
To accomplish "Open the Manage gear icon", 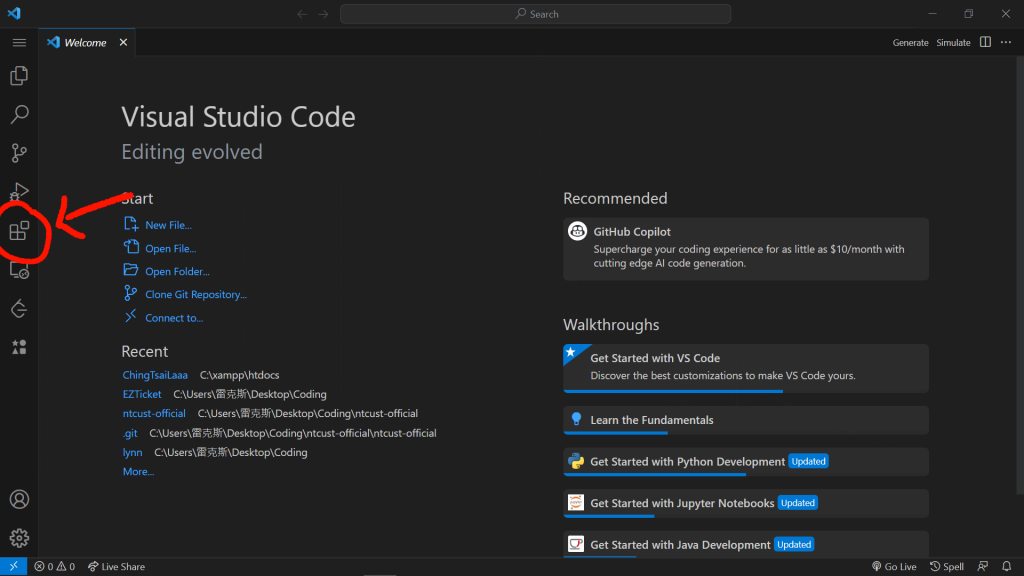I will pos(19,538).
